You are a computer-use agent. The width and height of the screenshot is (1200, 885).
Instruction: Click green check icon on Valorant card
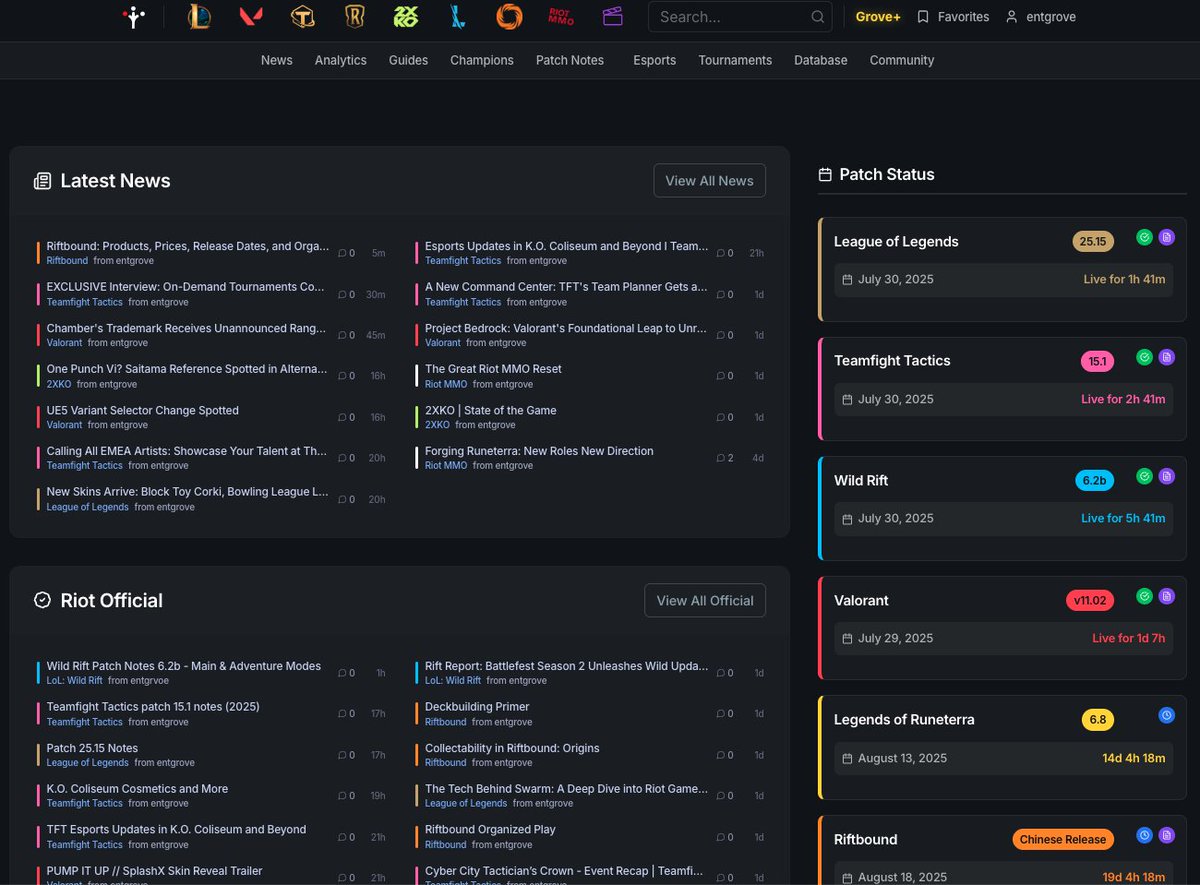tap(1145, 597)
